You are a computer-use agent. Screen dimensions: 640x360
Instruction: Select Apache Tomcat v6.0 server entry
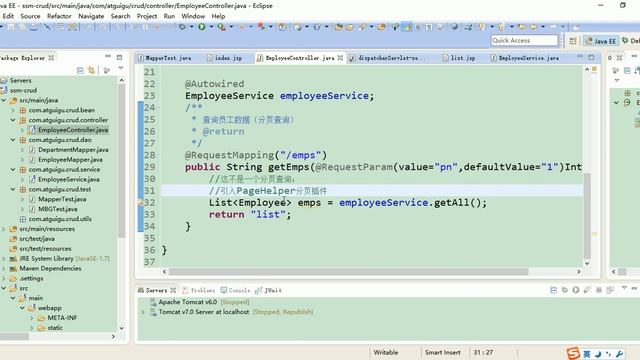coord(200,302)
